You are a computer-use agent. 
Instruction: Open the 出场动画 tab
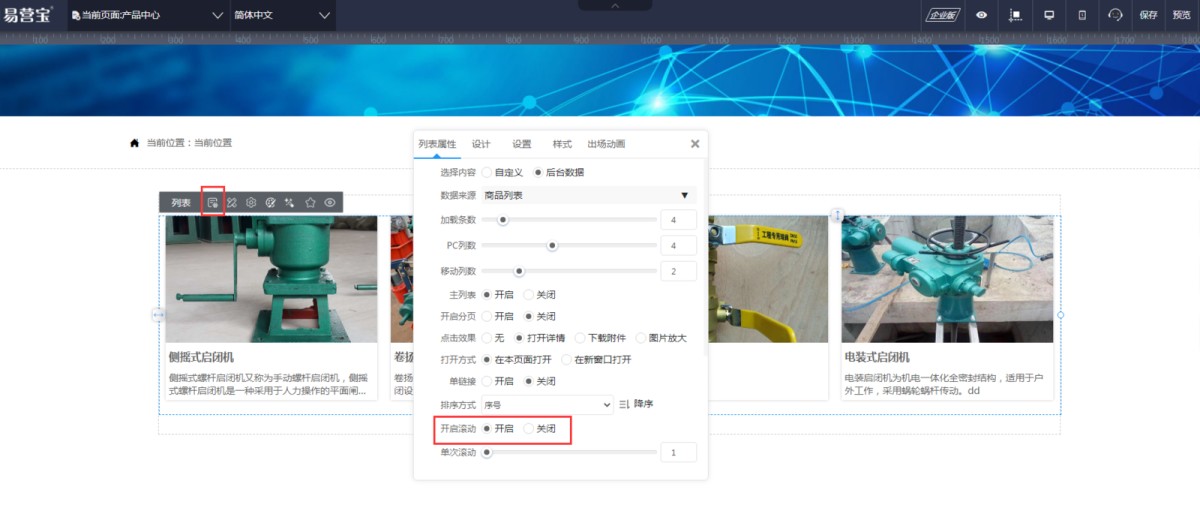click(606, 144)
